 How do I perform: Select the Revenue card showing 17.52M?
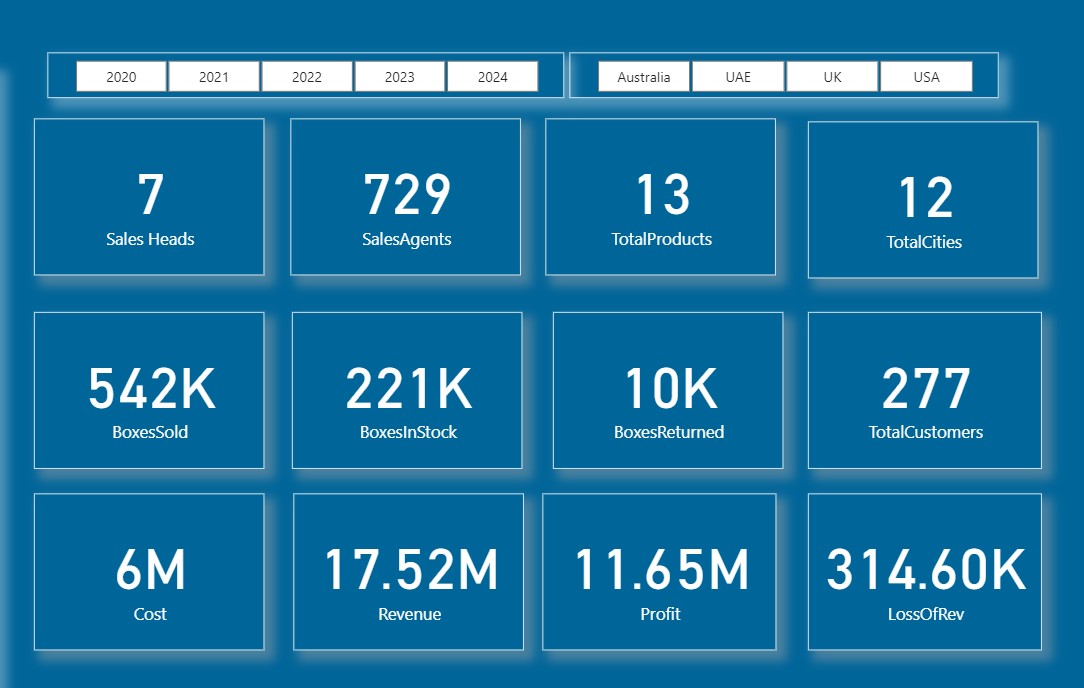[408, 571]
